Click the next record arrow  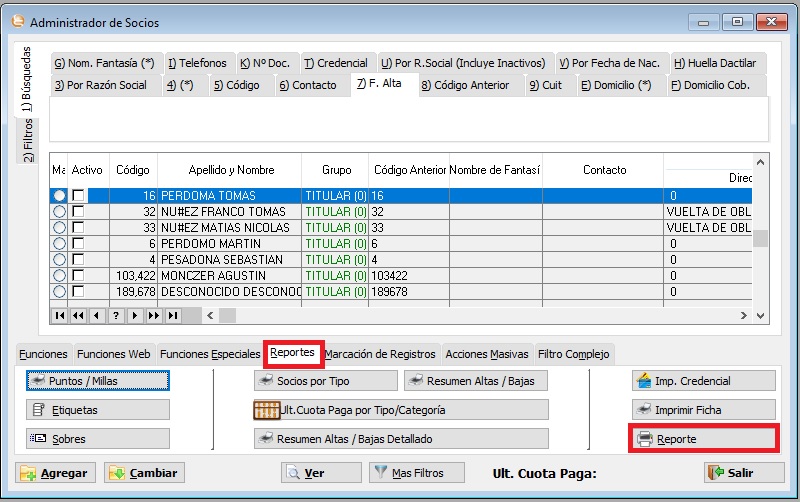[135, 315]
